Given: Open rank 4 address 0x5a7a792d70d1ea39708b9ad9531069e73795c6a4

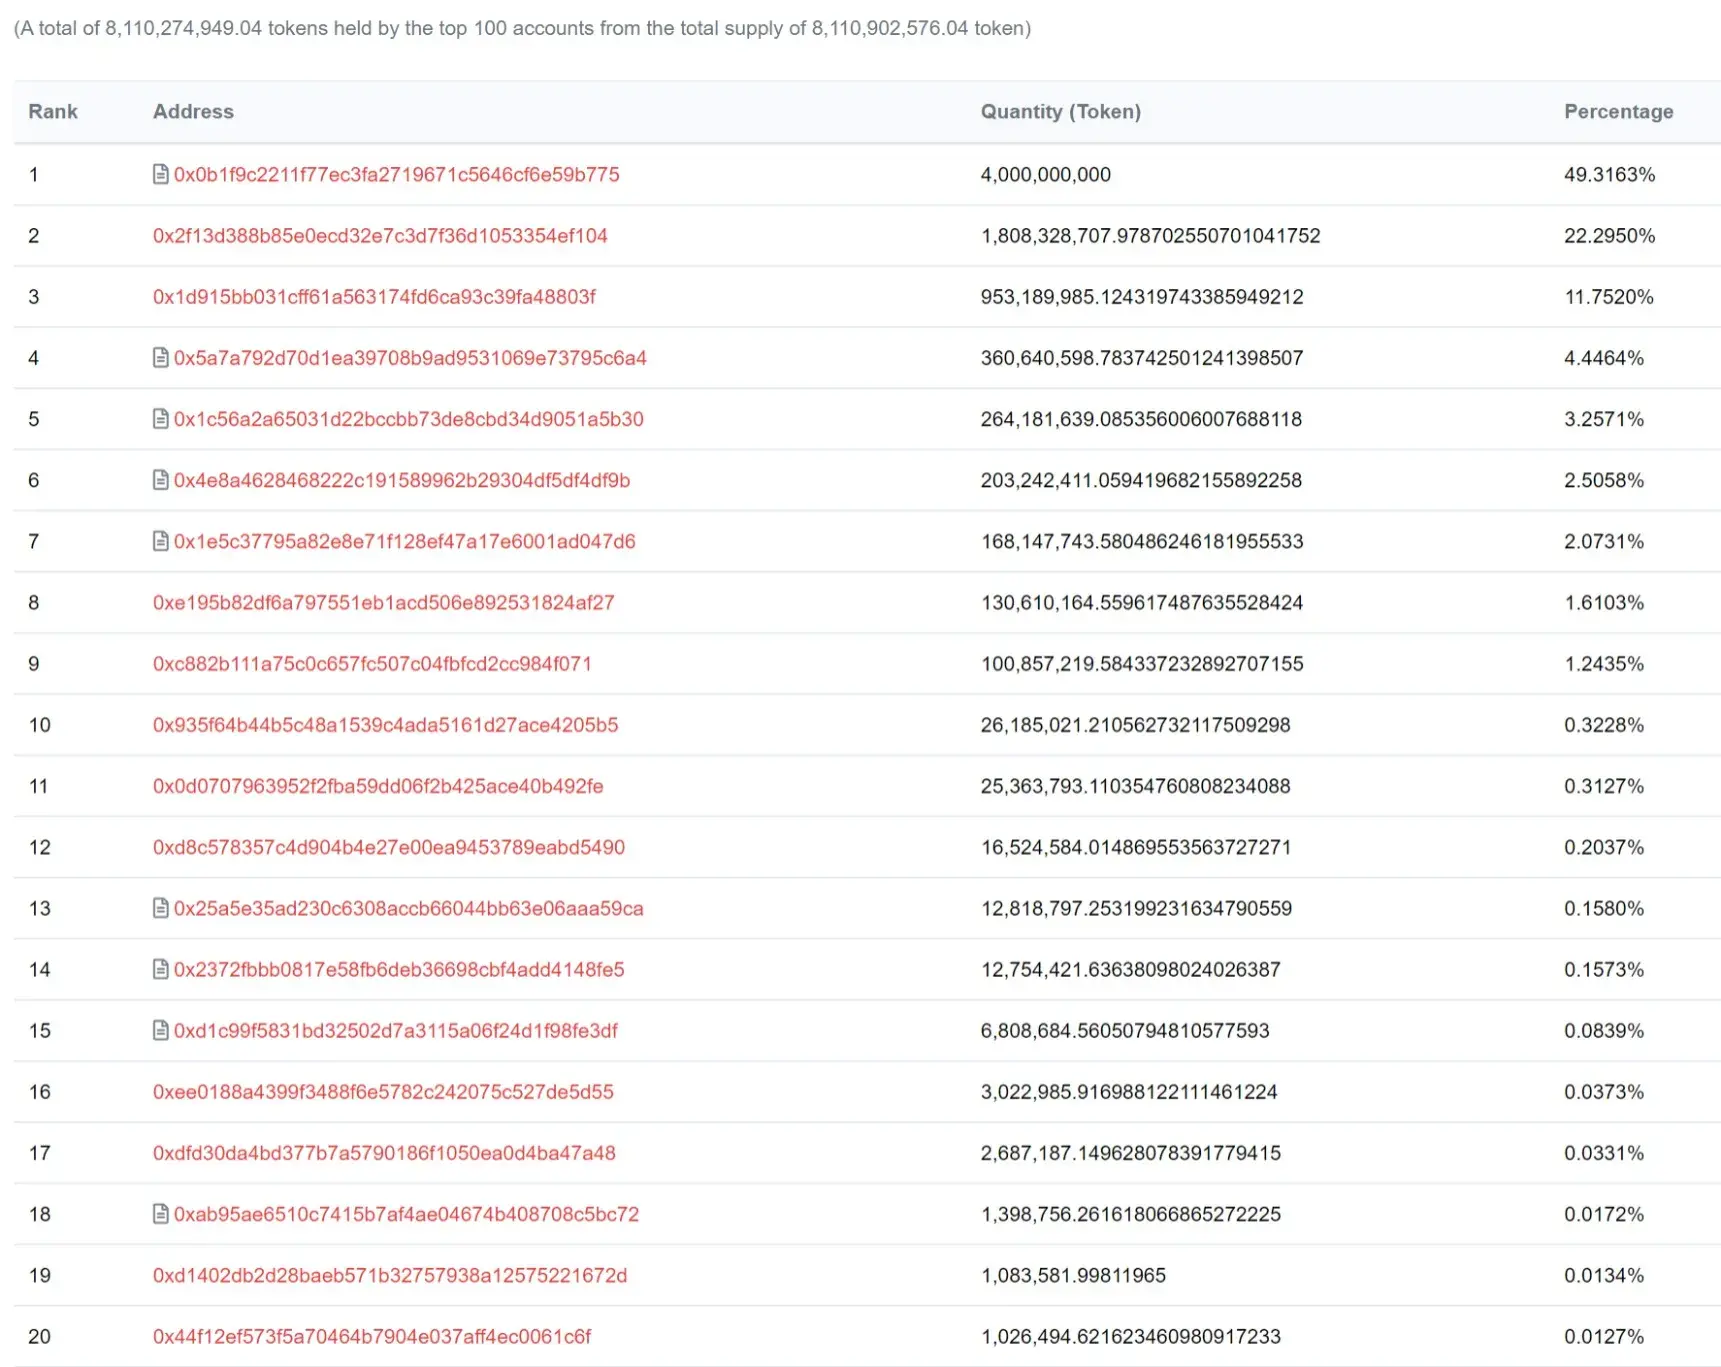Looking at the screenshot, I should tap(410, 358).
